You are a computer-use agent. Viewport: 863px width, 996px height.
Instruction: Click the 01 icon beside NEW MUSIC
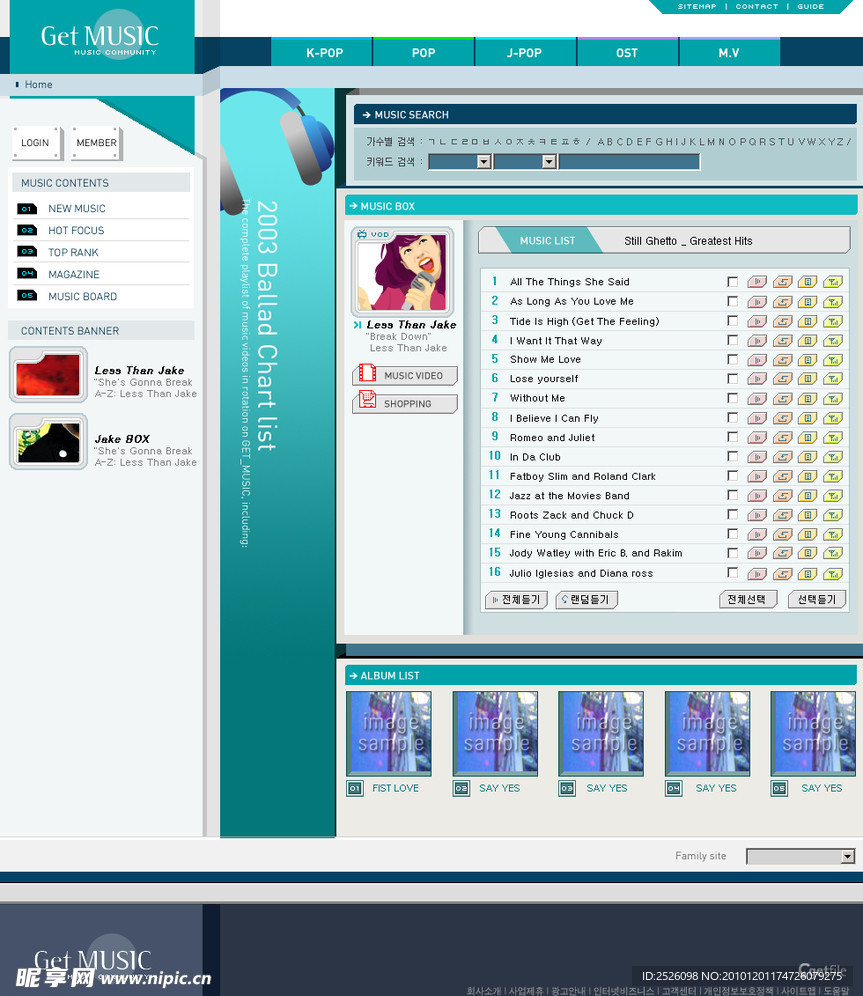27,209
